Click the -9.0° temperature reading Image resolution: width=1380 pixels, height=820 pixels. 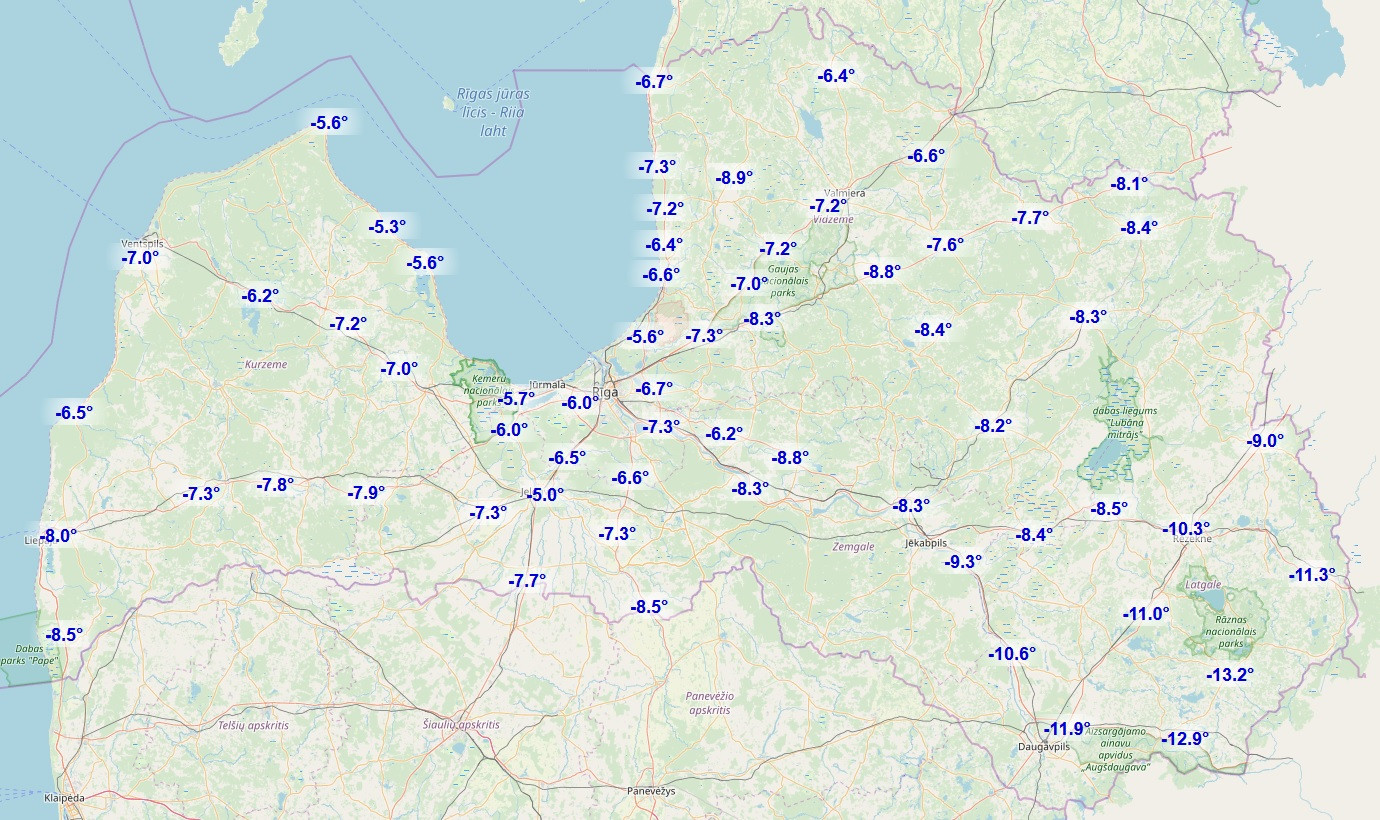1264,441
